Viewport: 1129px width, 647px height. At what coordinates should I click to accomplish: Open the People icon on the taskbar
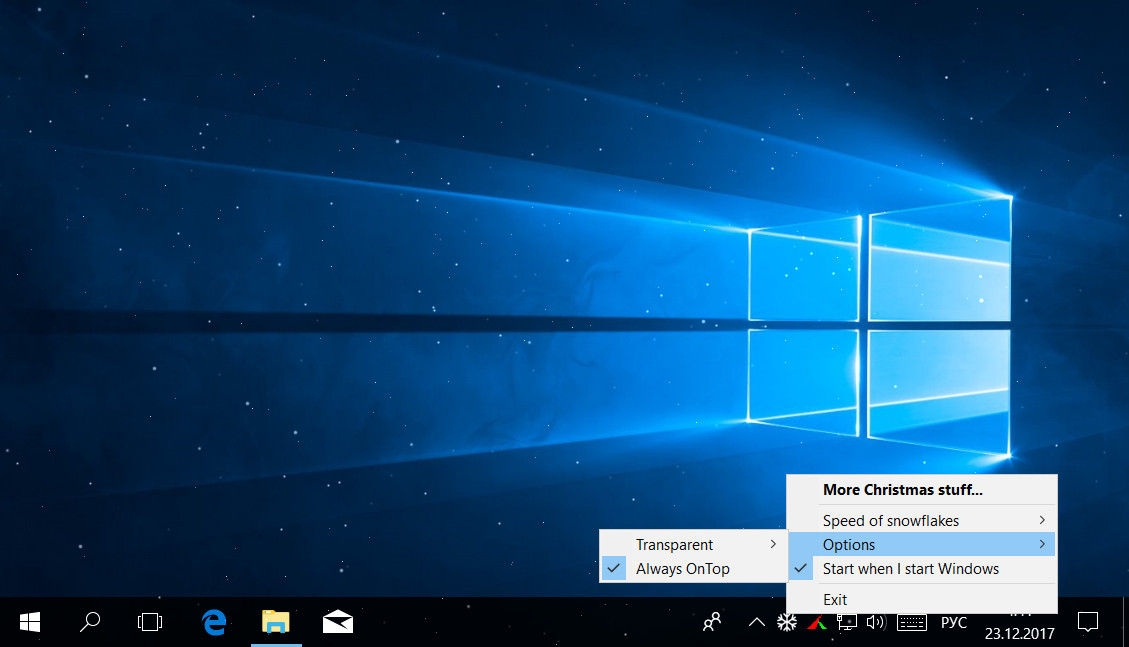[712, 622]
